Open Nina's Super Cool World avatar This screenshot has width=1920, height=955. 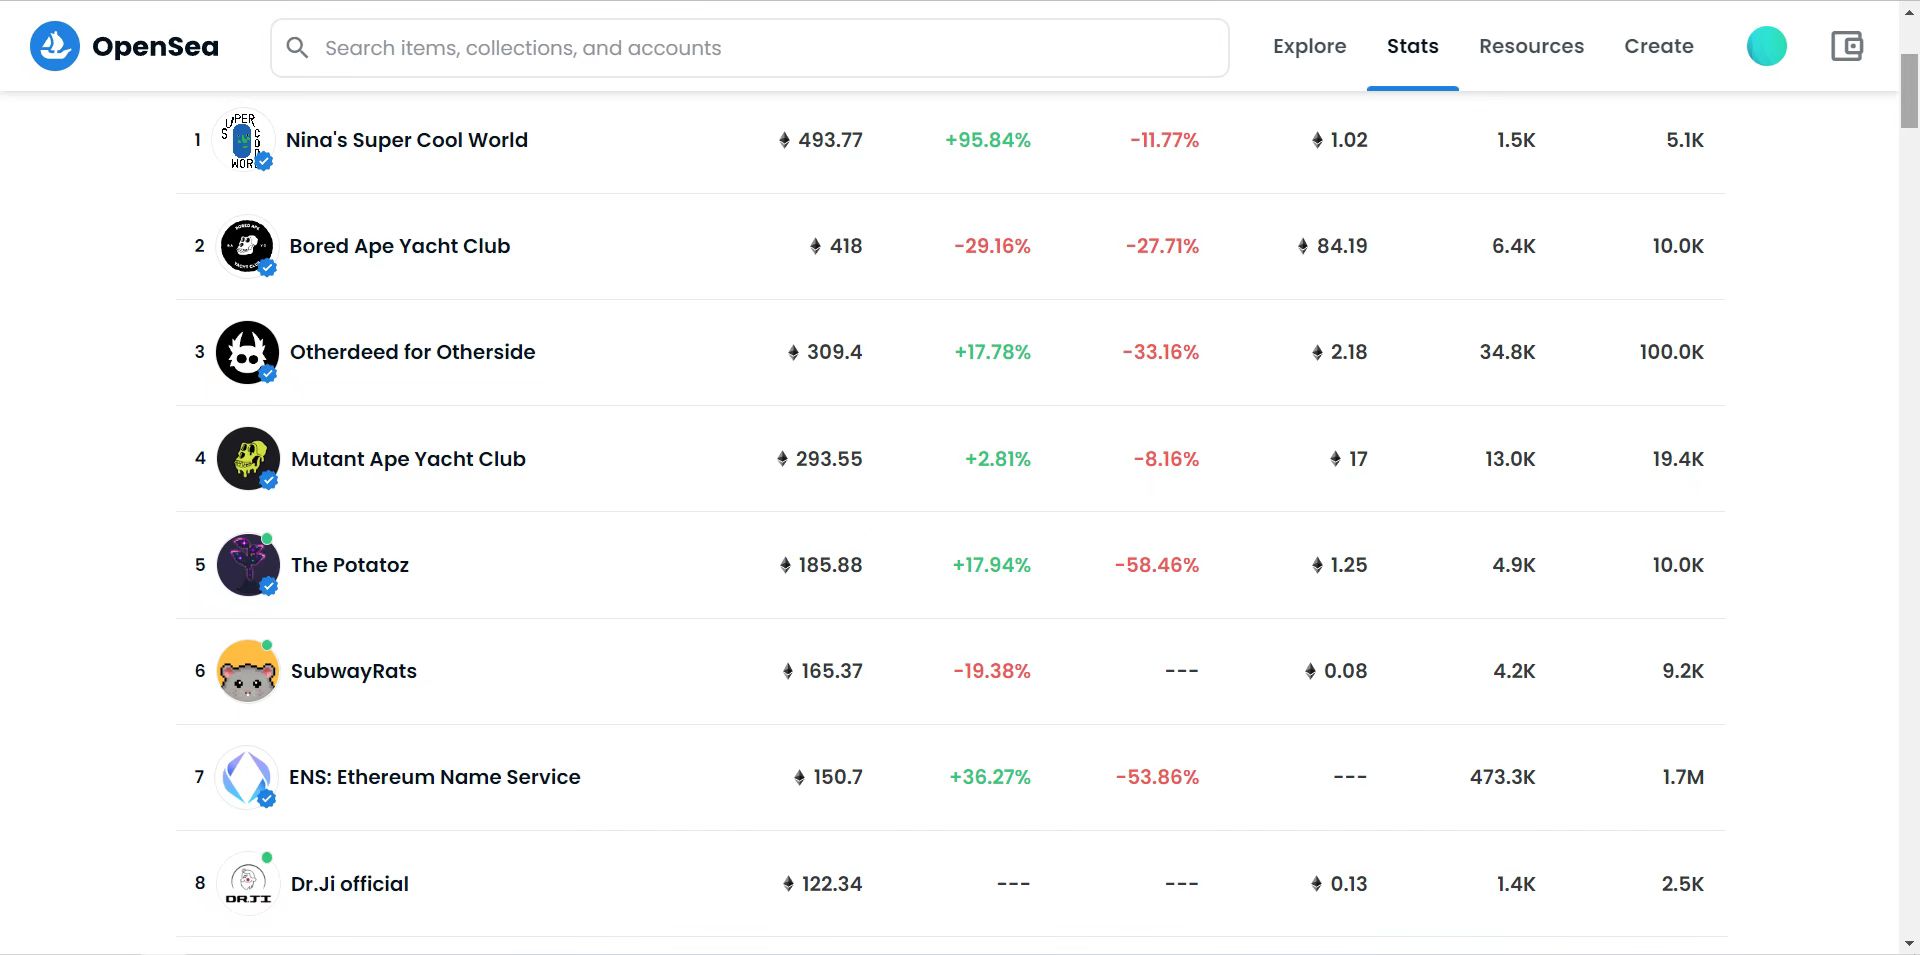point(245,140)
